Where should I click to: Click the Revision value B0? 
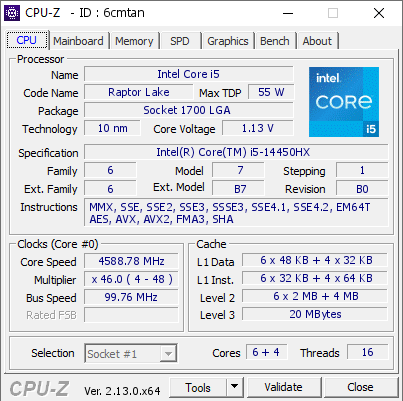(x=362, y=188)
